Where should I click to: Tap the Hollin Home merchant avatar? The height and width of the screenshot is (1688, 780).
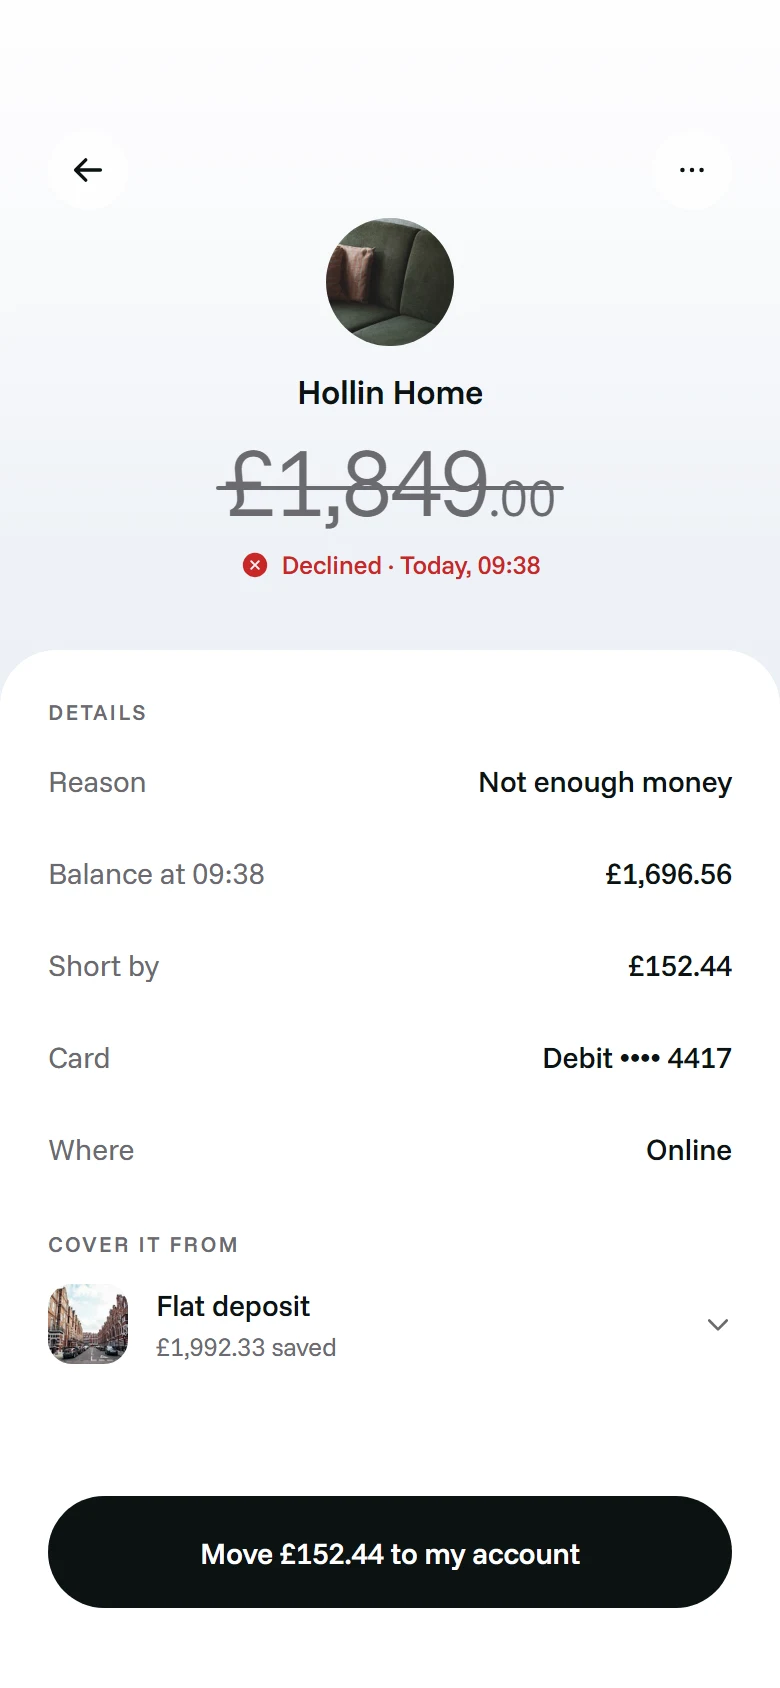390,282
